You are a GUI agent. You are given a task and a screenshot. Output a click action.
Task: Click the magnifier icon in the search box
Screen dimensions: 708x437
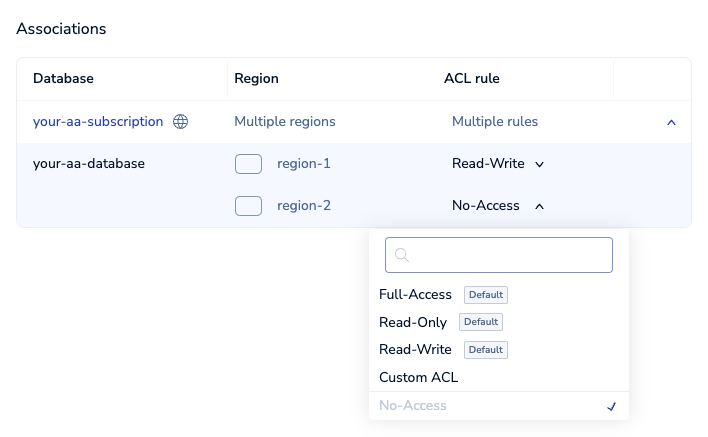402,255
